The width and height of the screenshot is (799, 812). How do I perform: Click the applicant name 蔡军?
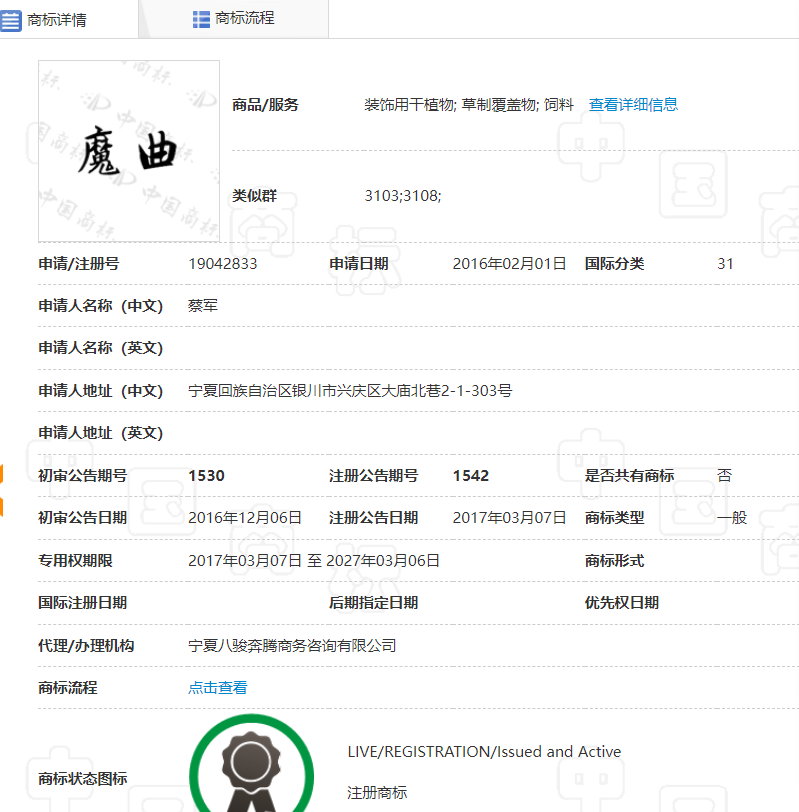(203, 306)
